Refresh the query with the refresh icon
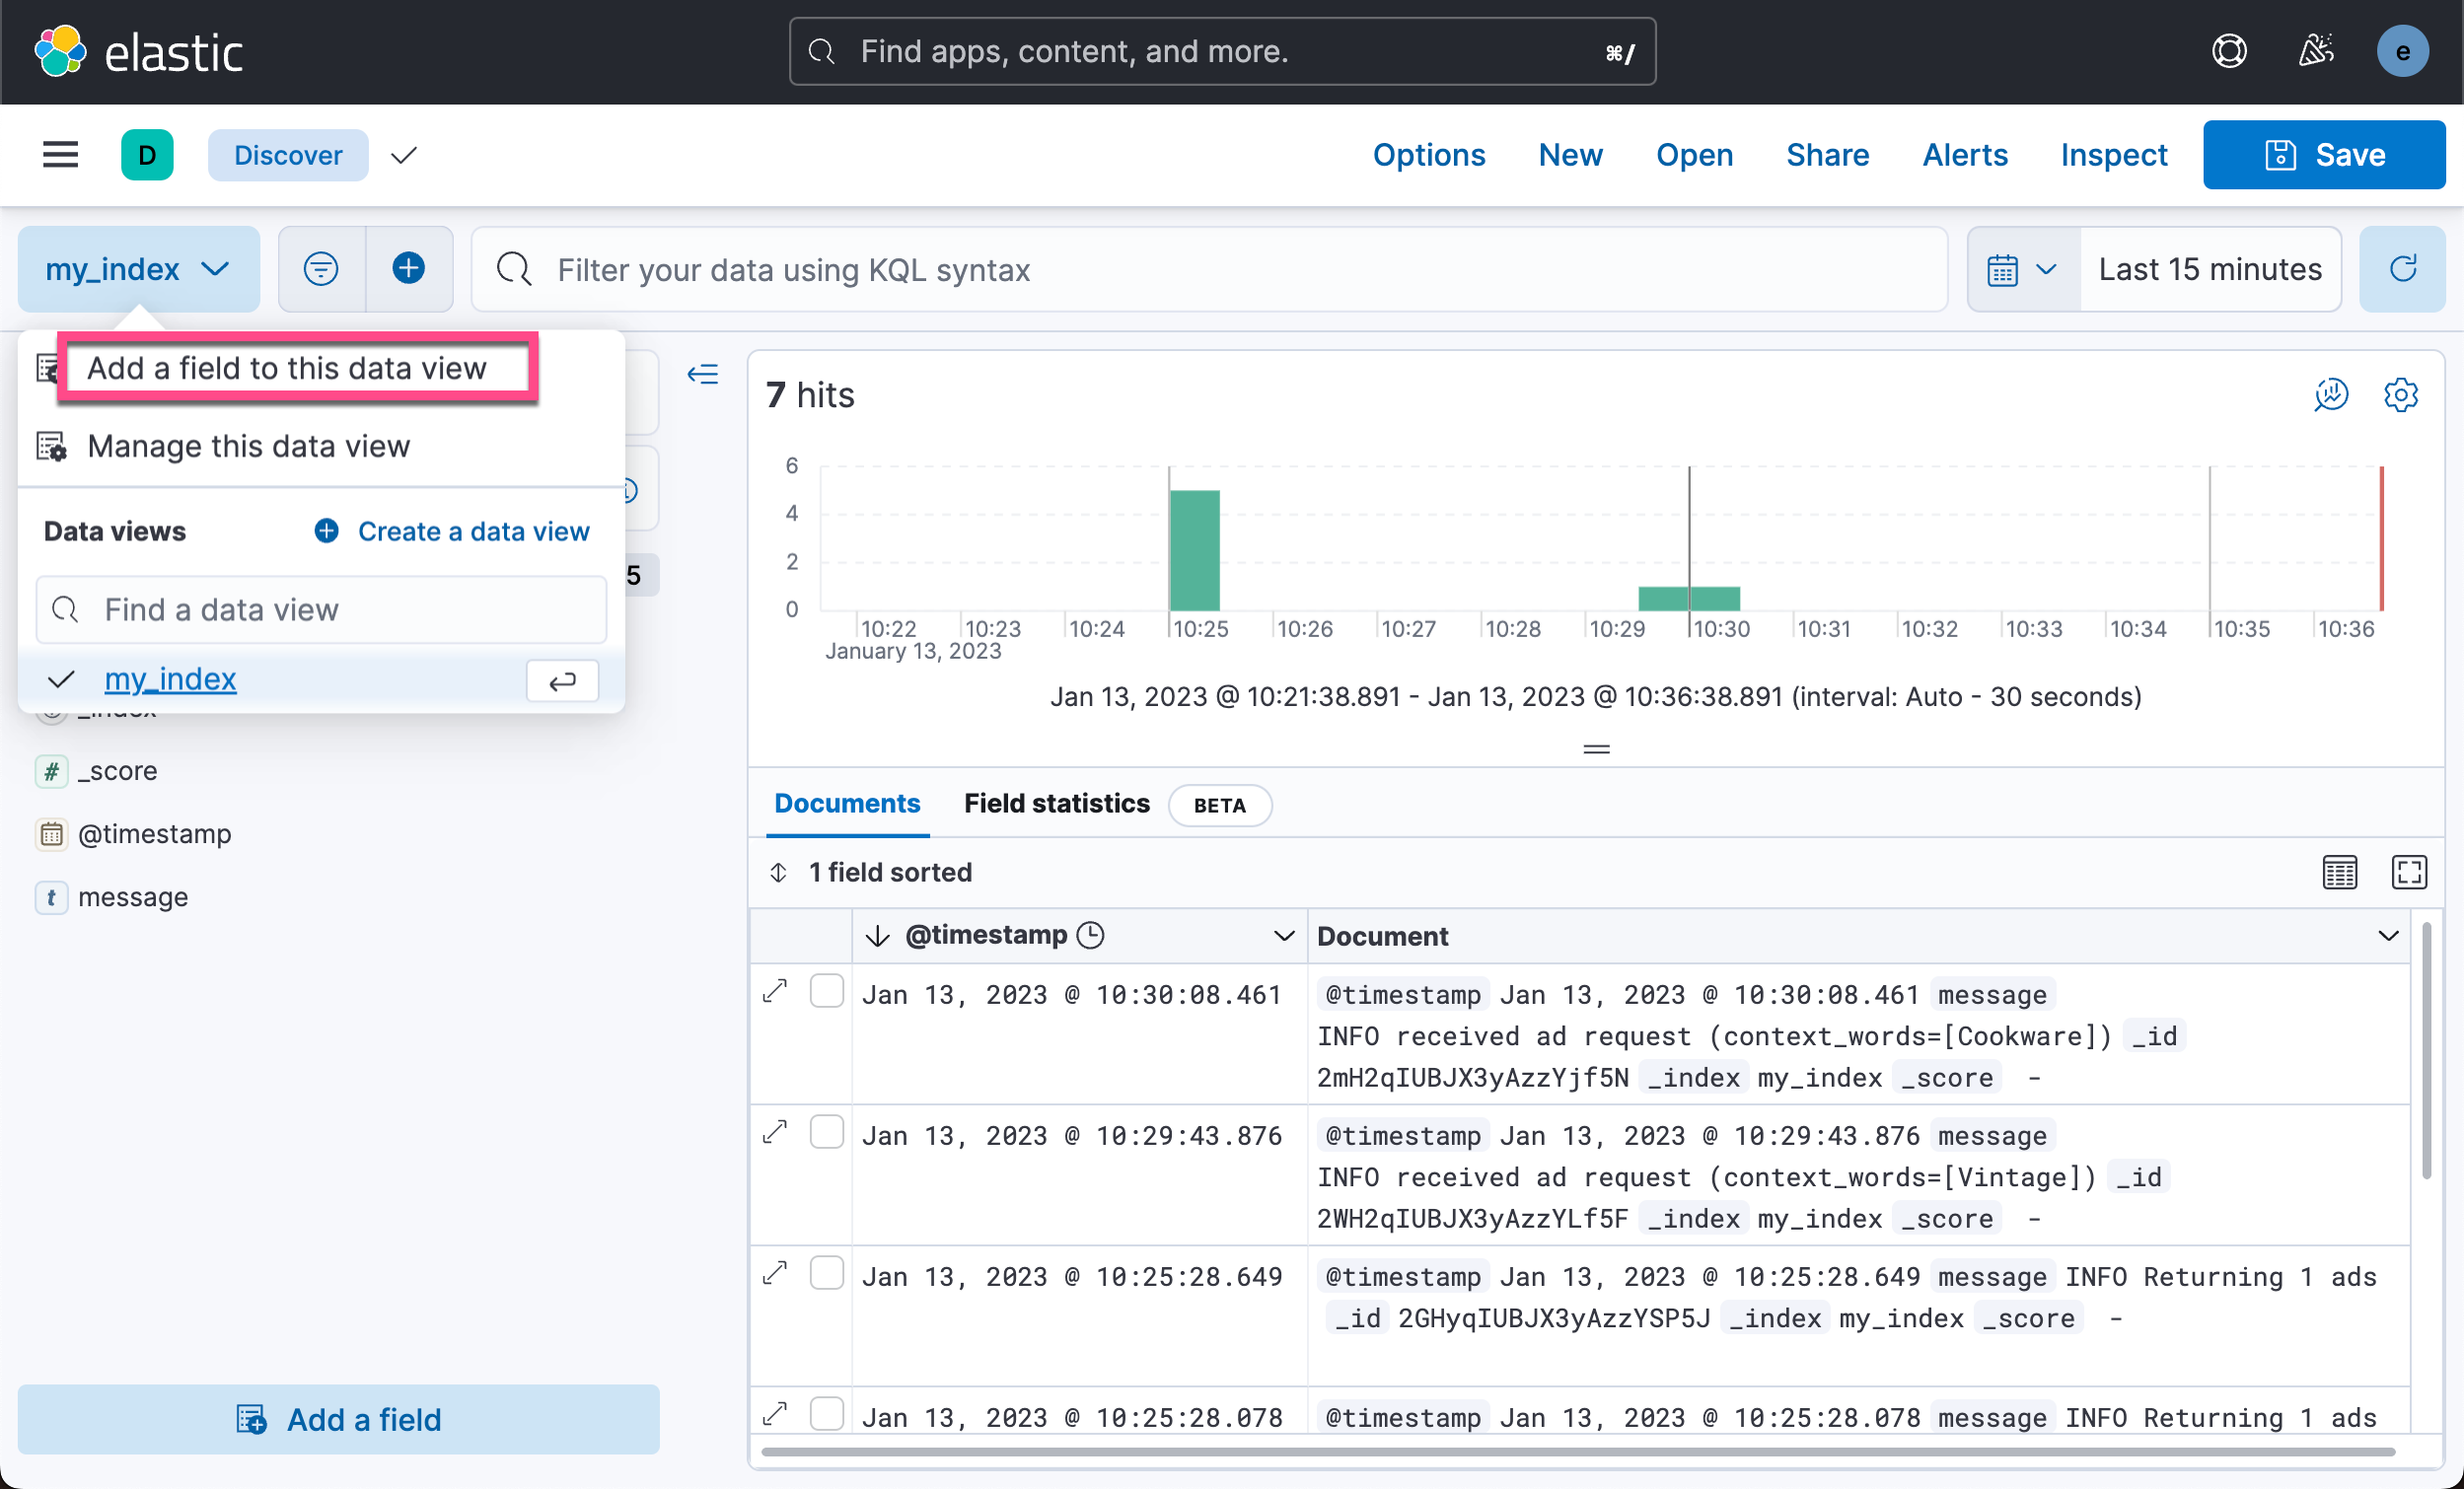The height and width of the screenshot is (1489, 2464). pyautogui.click(x=2403, y=268)
